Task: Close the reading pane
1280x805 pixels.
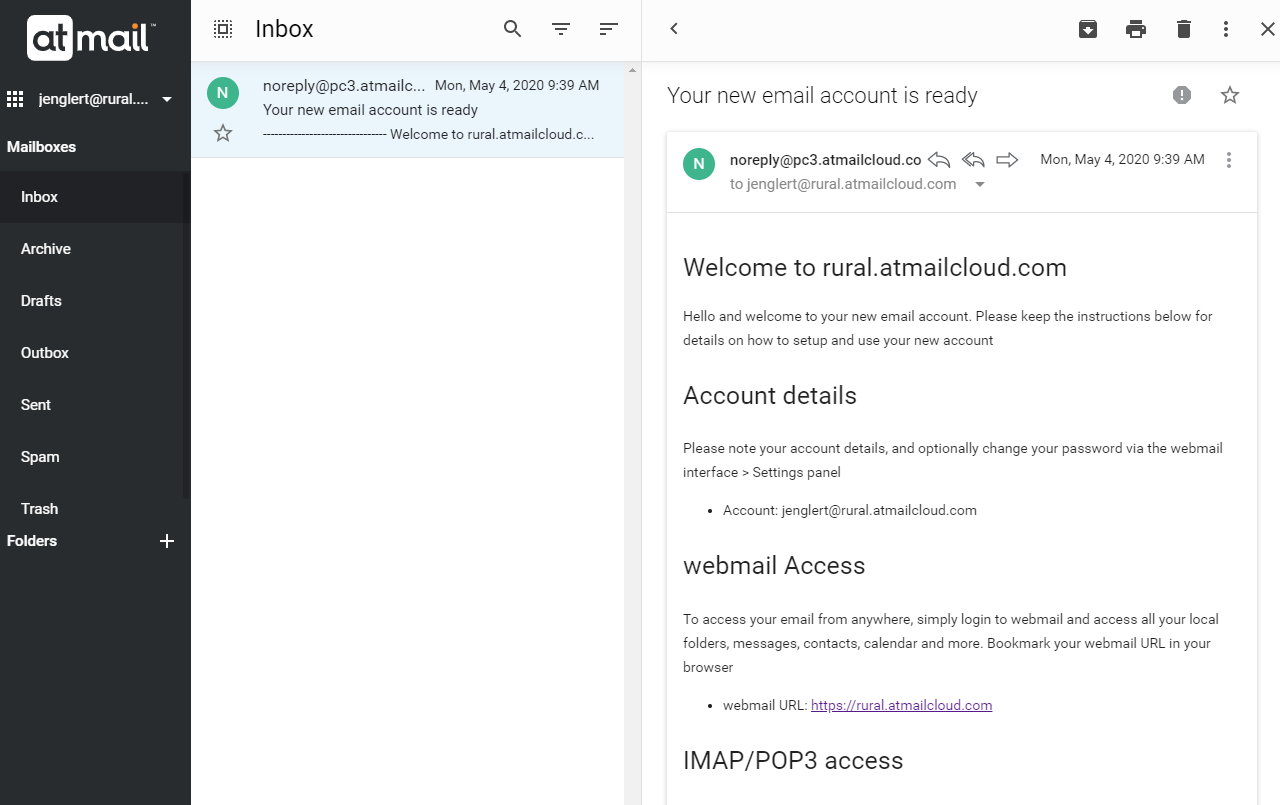Action: [x=1267, y=29]
